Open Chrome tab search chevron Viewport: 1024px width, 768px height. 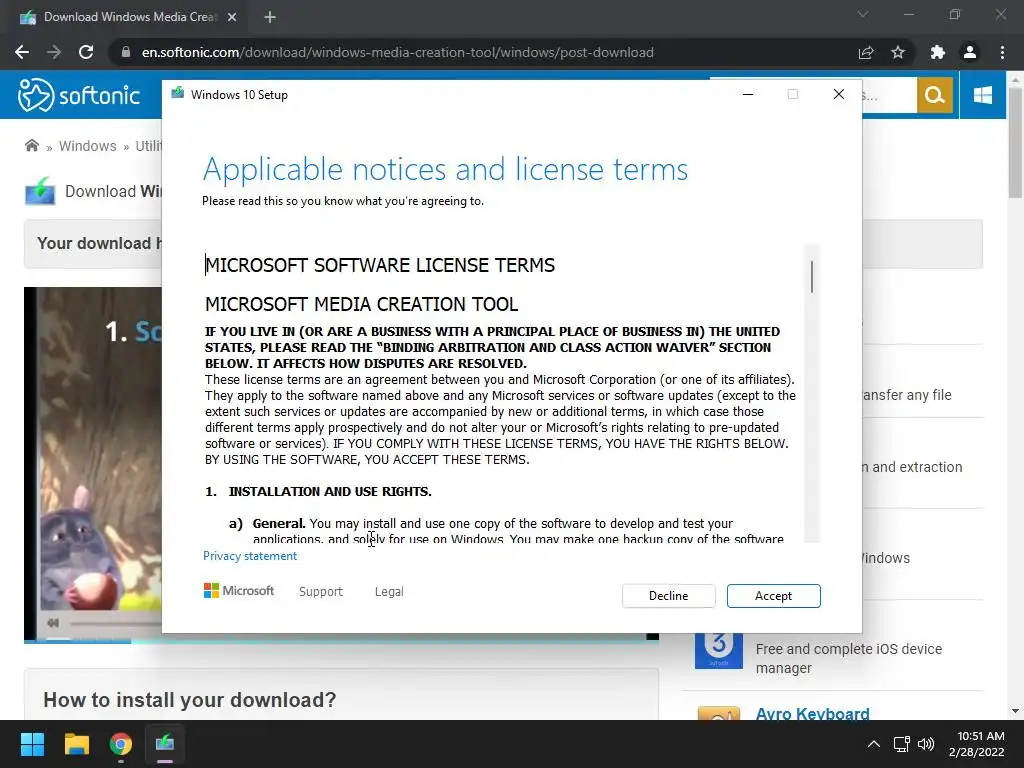863,14
